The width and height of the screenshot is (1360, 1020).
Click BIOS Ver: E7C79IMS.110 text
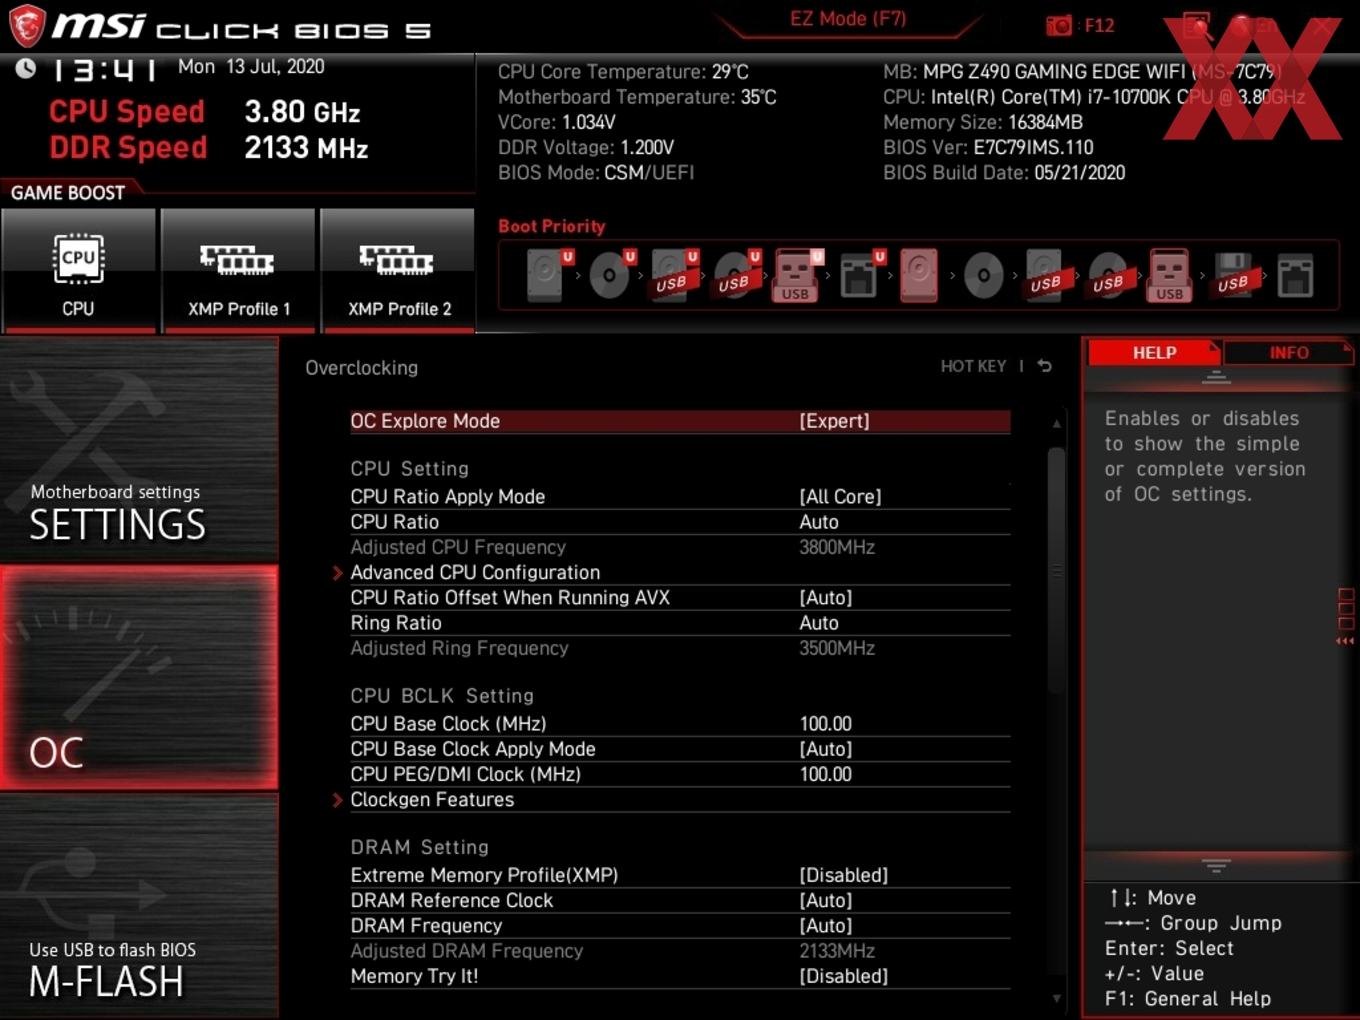(988, 147)
